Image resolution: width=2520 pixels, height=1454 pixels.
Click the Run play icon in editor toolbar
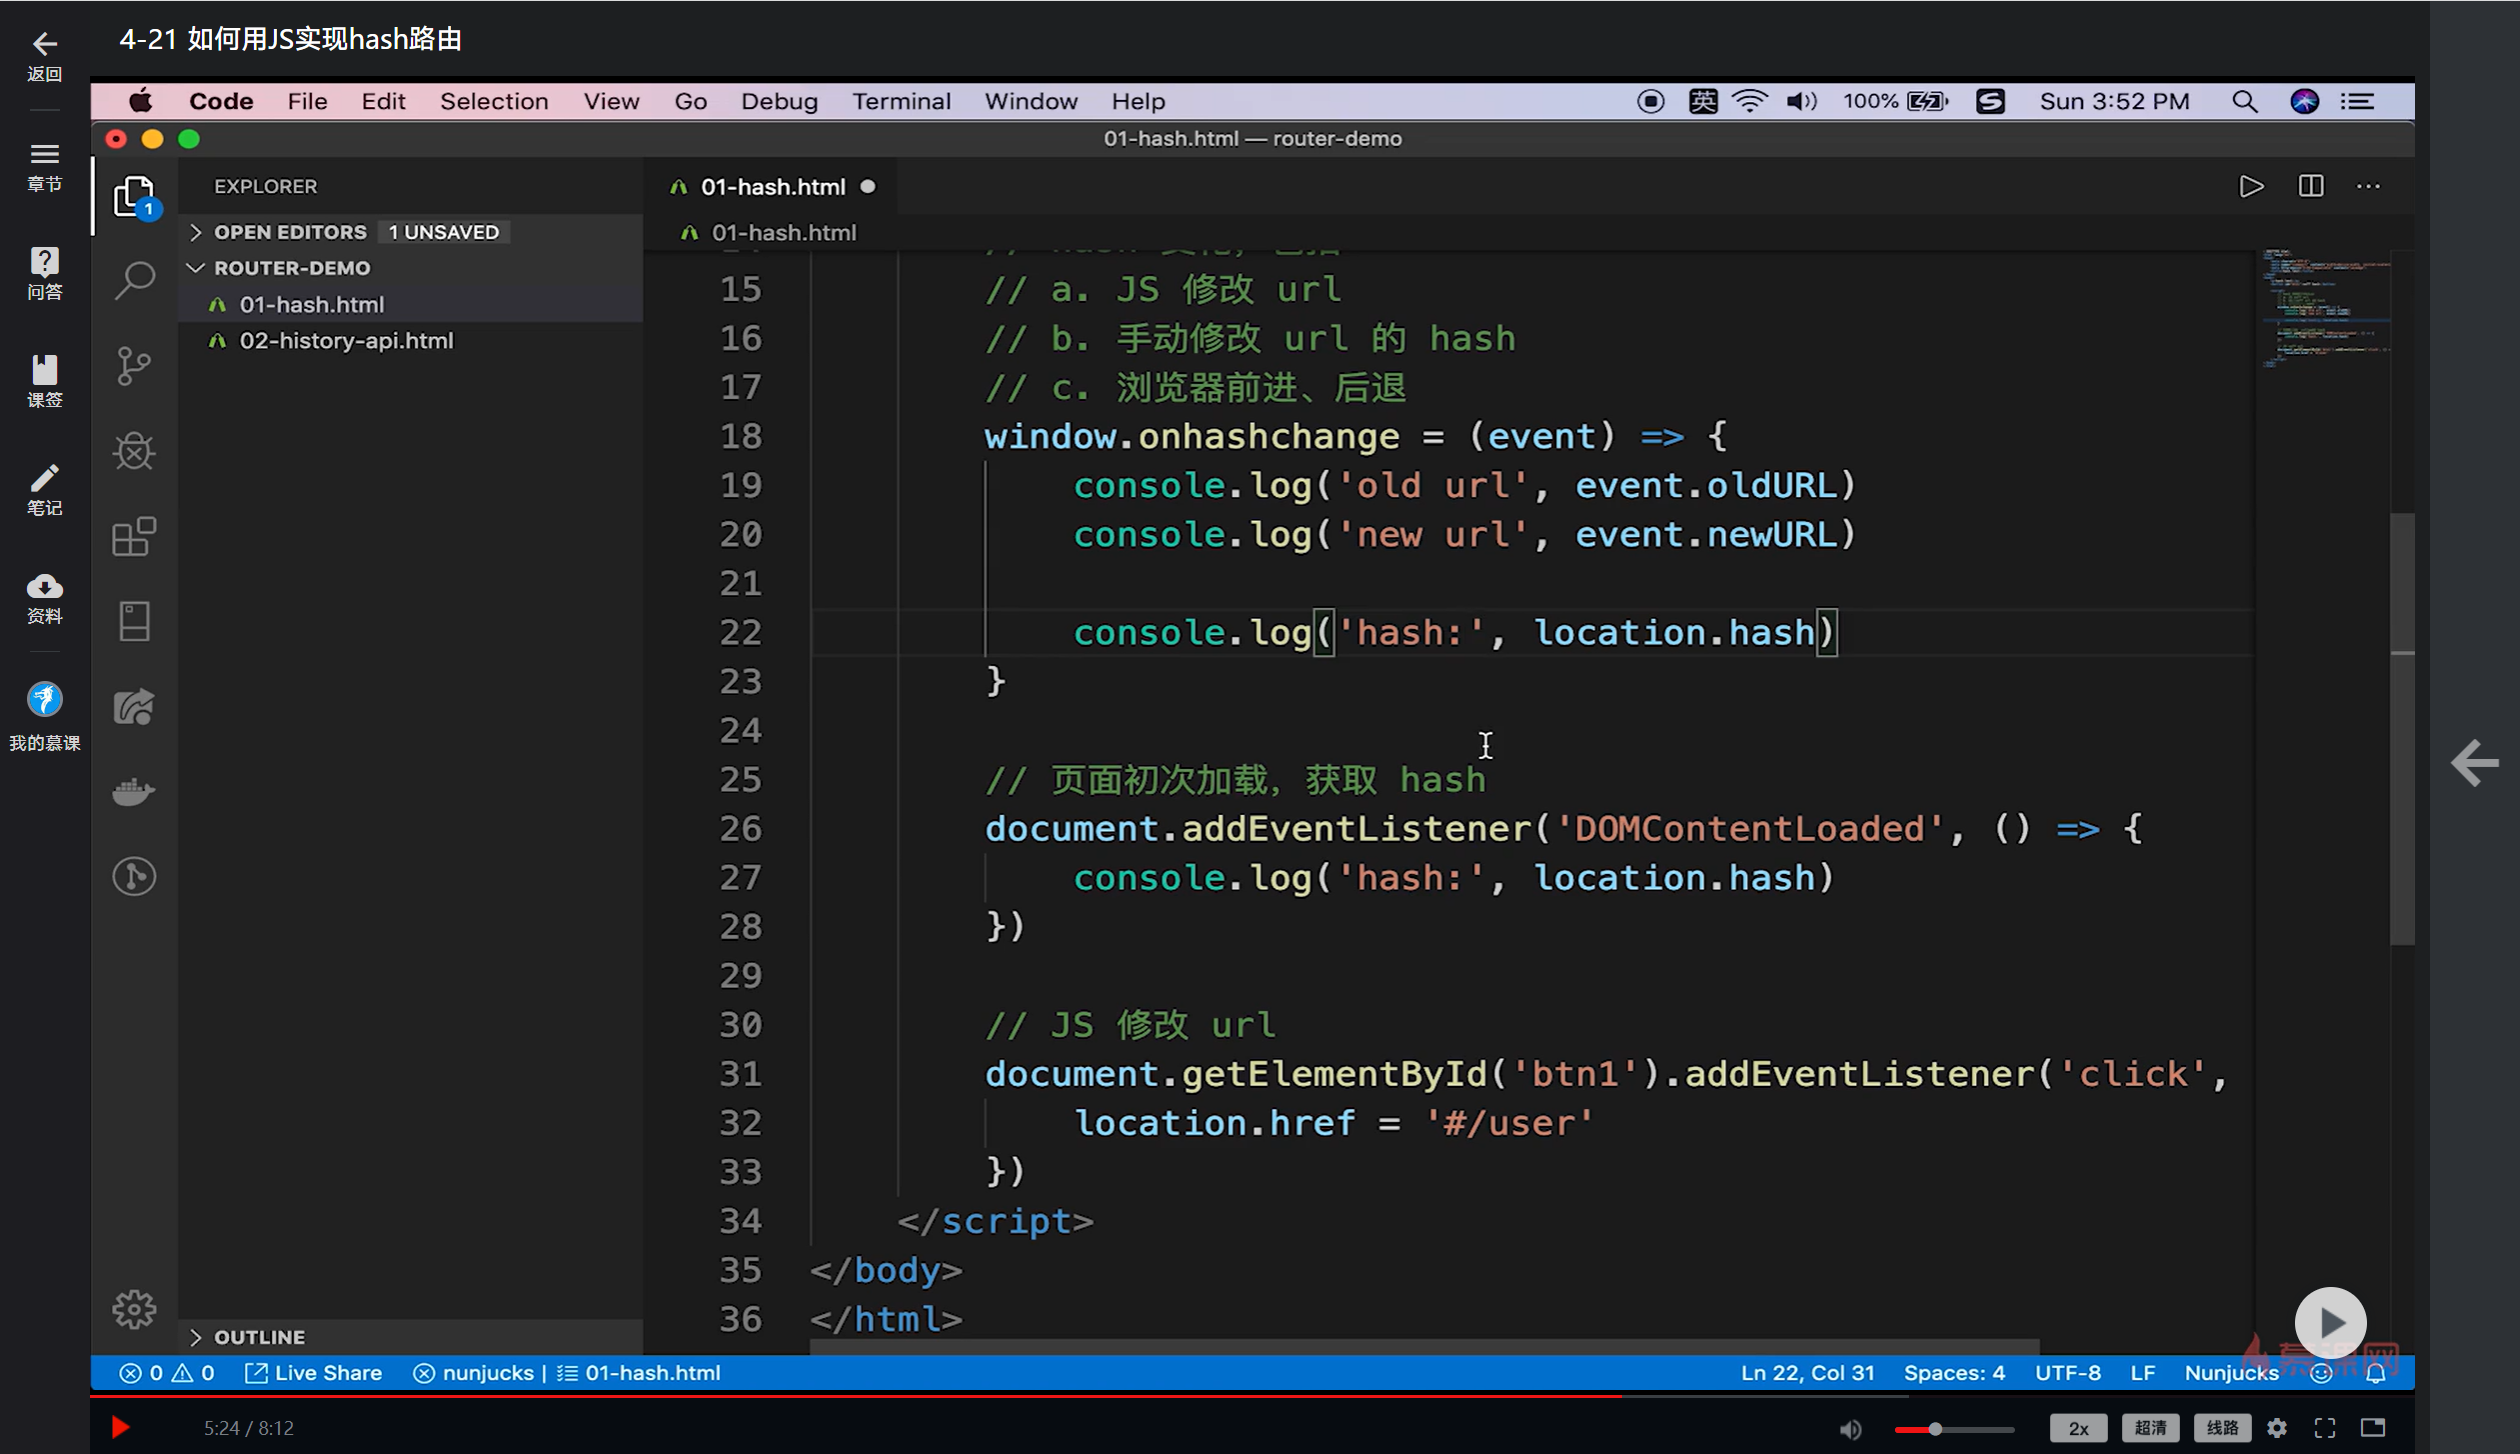[x=2250, y=186]
